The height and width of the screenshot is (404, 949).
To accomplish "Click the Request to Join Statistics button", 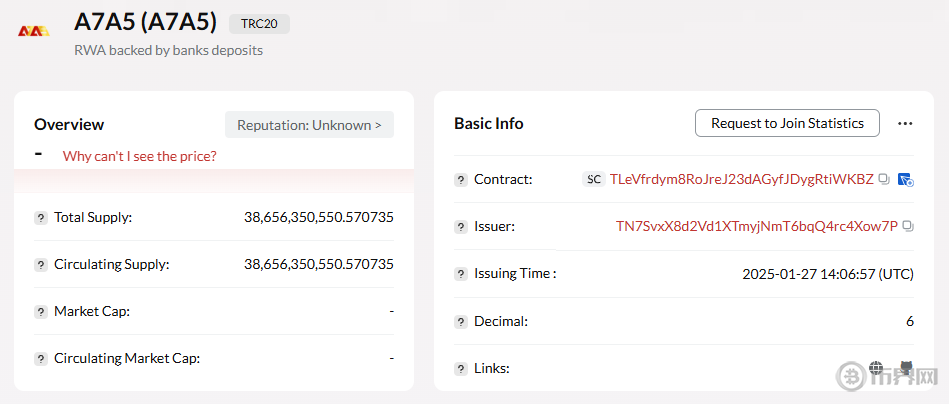I will pos(787,123).
